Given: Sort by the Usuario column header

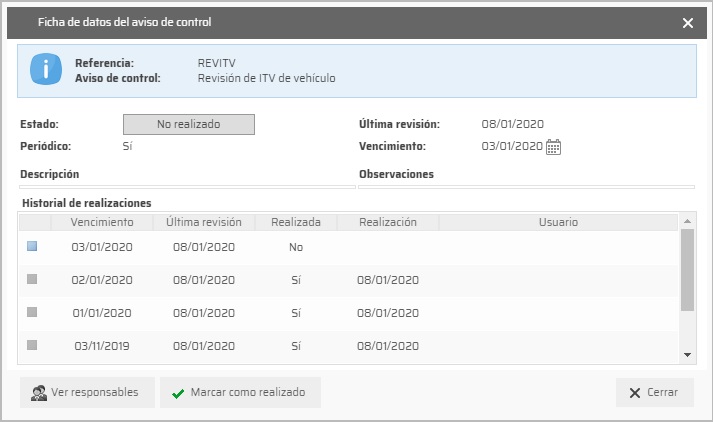Looking at the screenshot, I should (558, 222).
